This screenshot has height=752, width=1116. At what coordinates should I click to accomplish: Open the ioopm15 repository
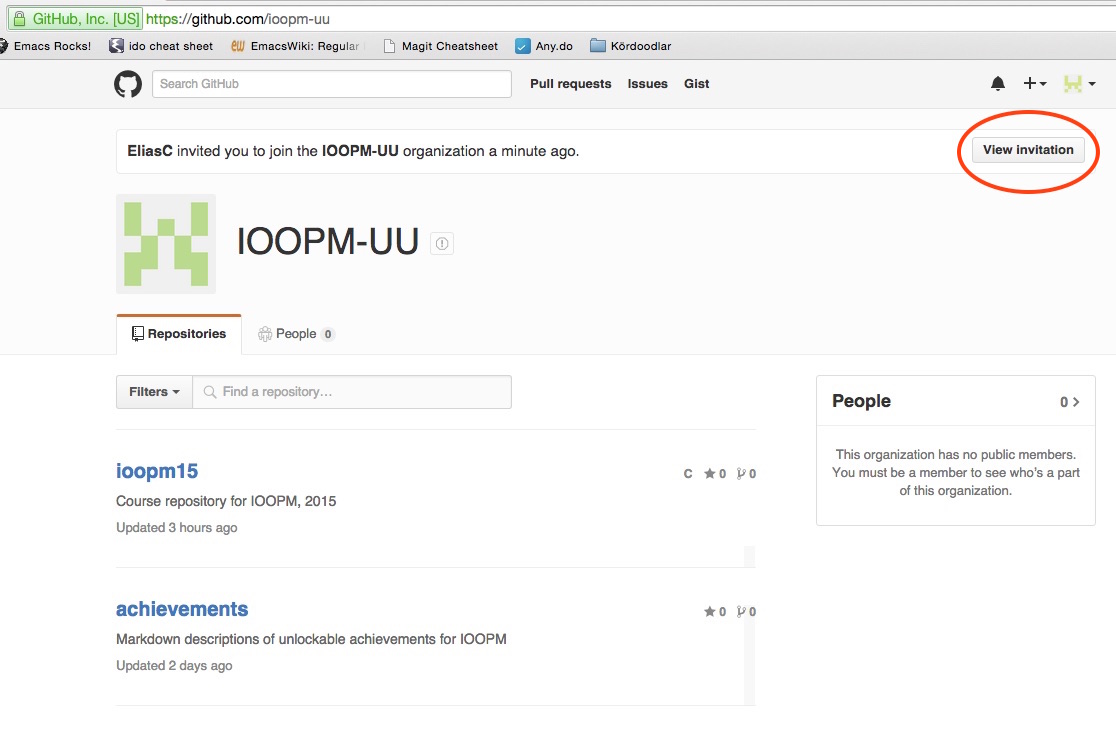coord(157,471)
